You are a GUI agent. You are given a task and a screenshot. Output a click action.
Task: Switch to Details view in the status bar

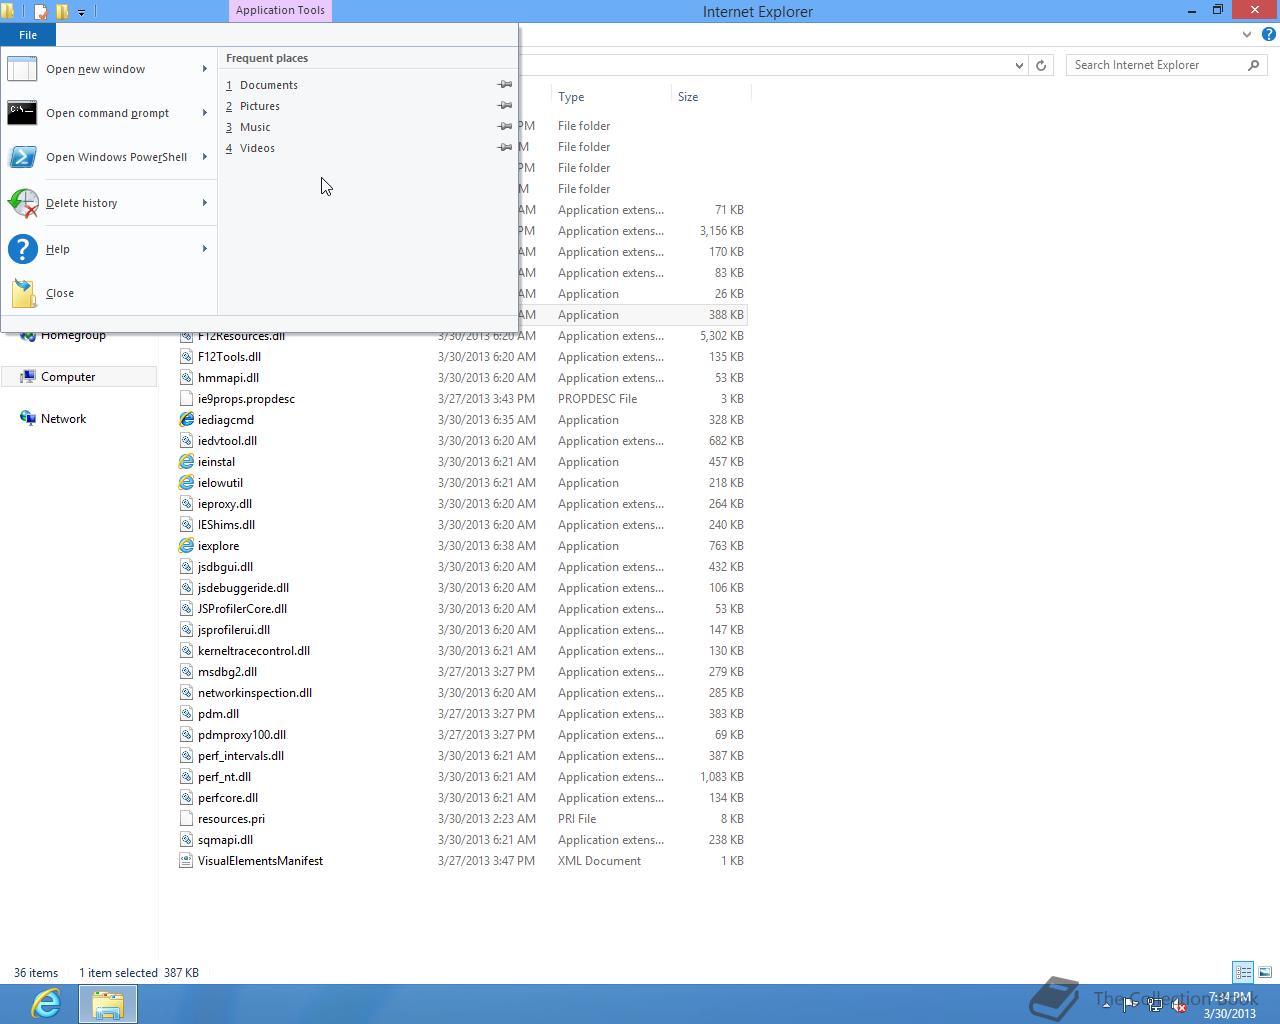1243,972
